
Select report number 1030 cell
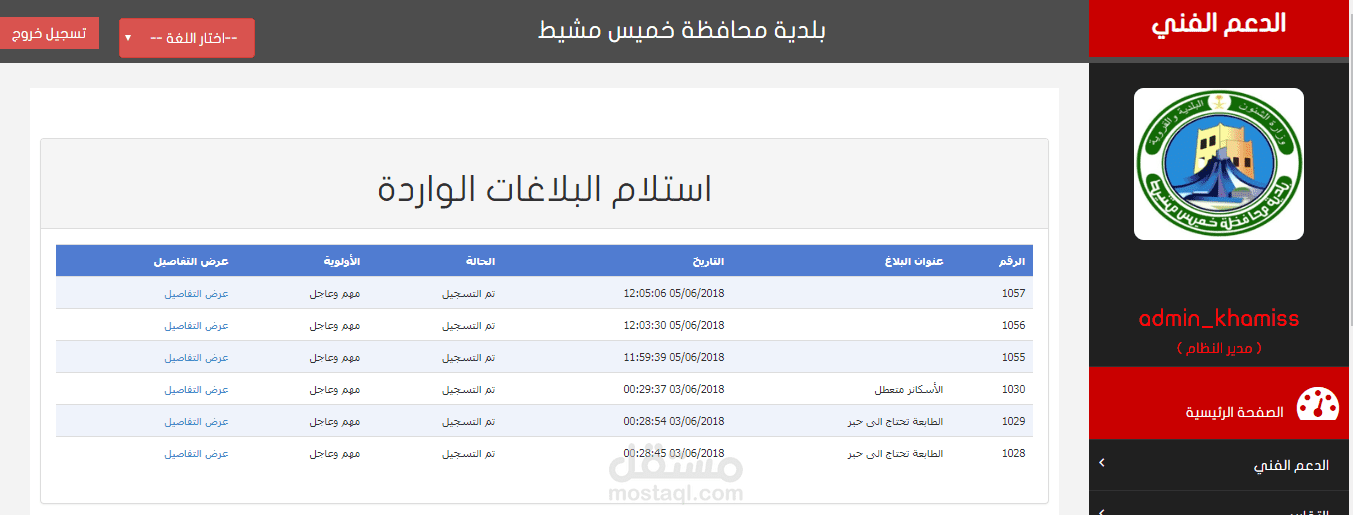(1013, 390)
